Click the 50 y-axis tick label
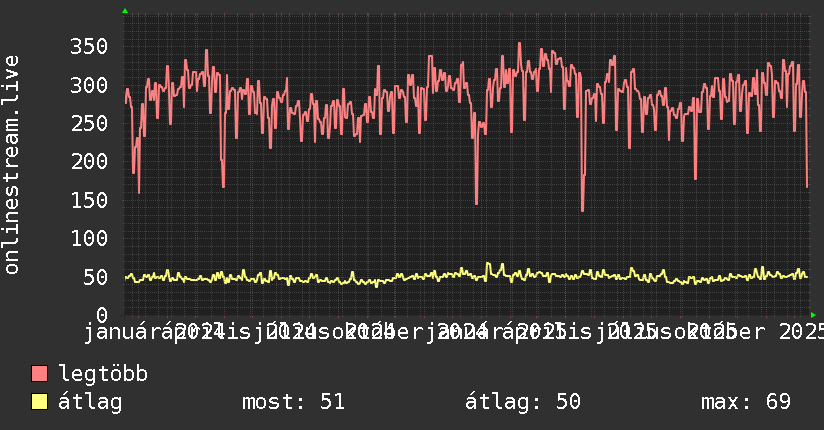The height and width of the screenshot is (430, 824). [95, 277]
